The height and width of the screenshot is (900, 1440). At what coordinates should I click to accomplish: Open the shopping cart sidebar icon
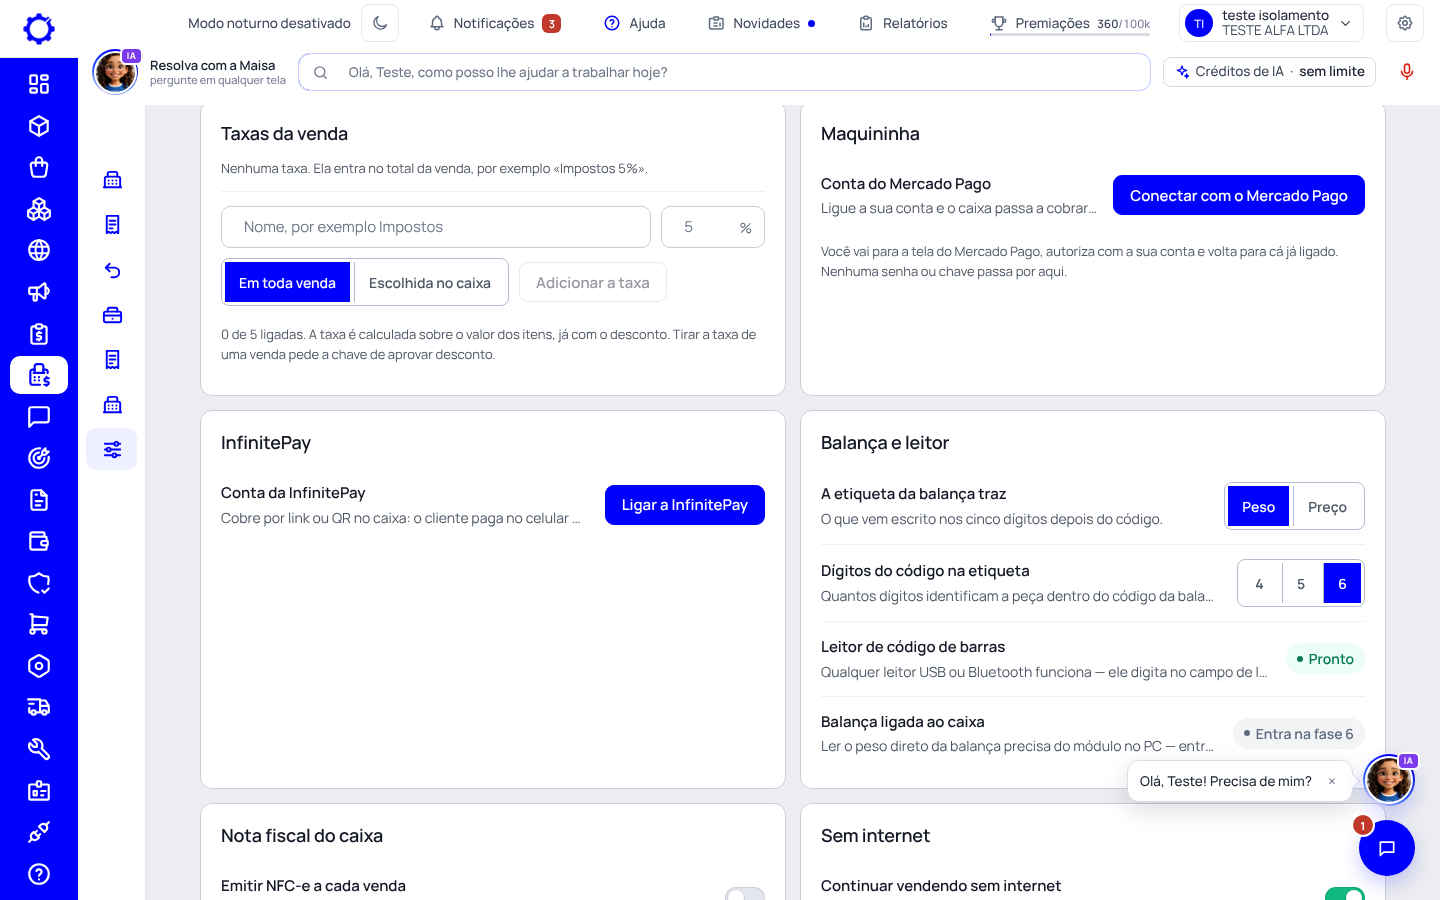click(39, 624)
